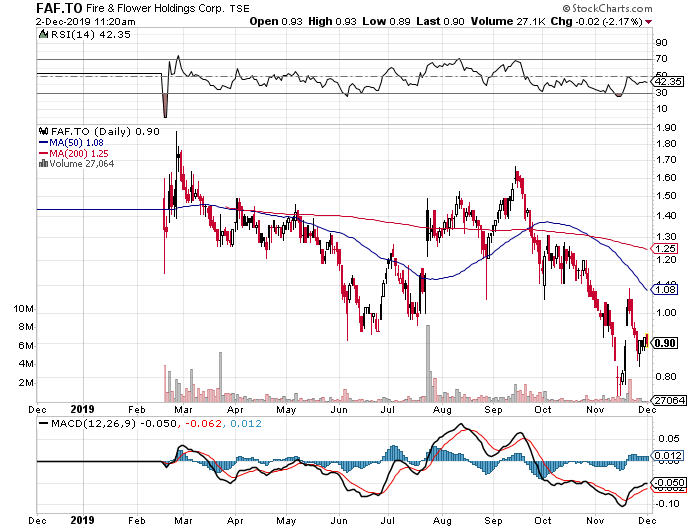Click the tallest volume bar in late July
Image resolution: width=691 pixels, height=530 pixels.
[427, 363]
